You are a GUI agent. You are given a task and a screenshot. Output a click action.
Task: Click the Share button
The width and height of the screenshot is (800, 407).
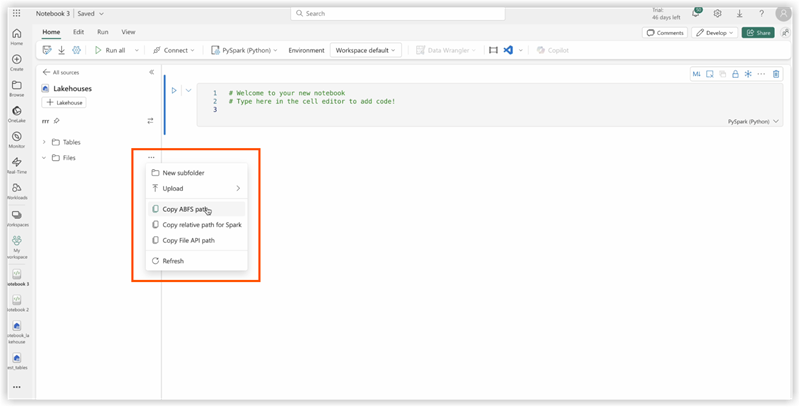coord(758,32)
